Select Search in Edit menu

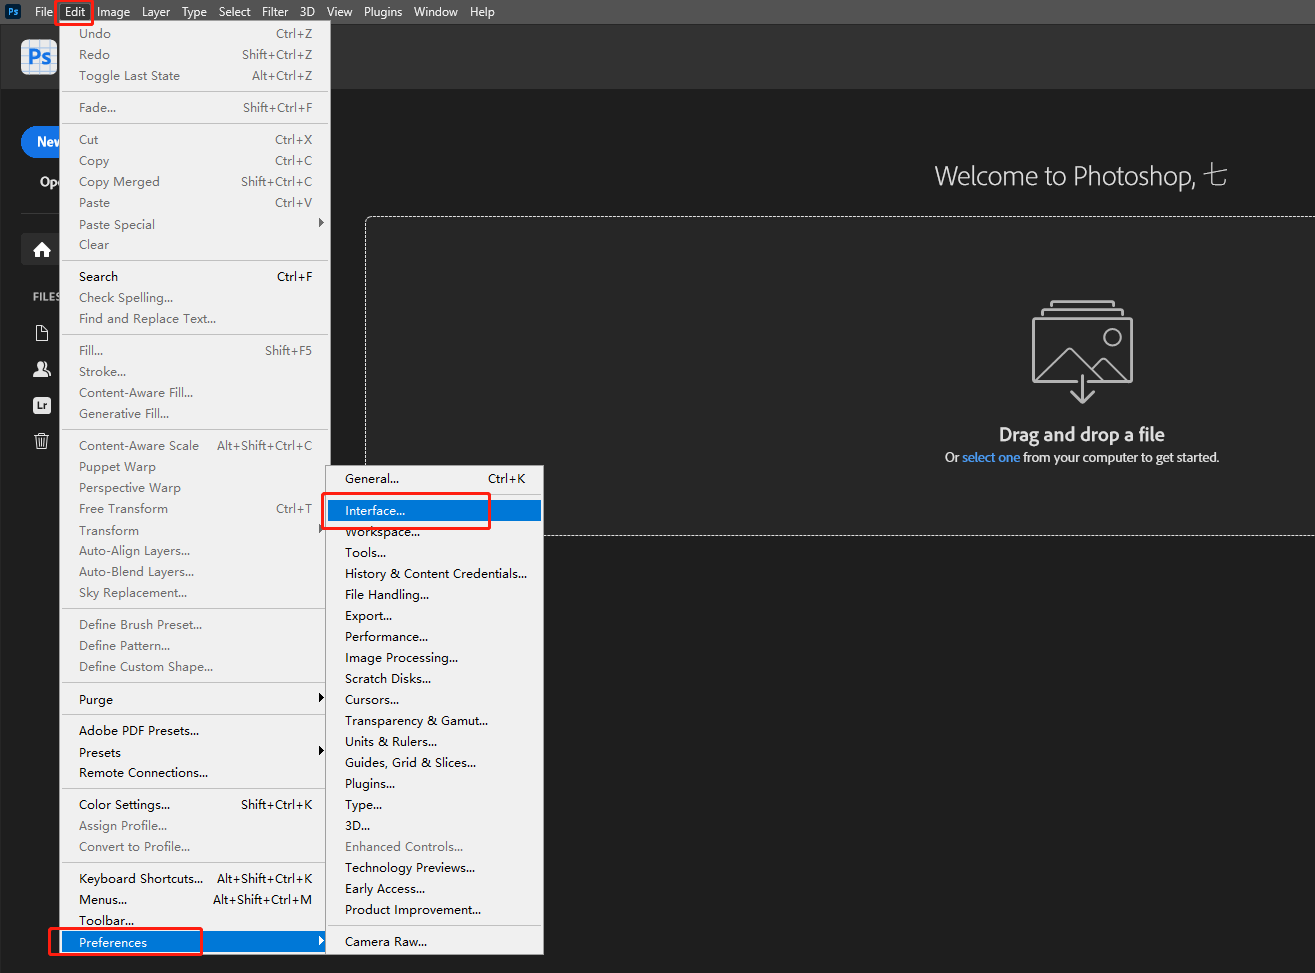click(x=195, y=276)
